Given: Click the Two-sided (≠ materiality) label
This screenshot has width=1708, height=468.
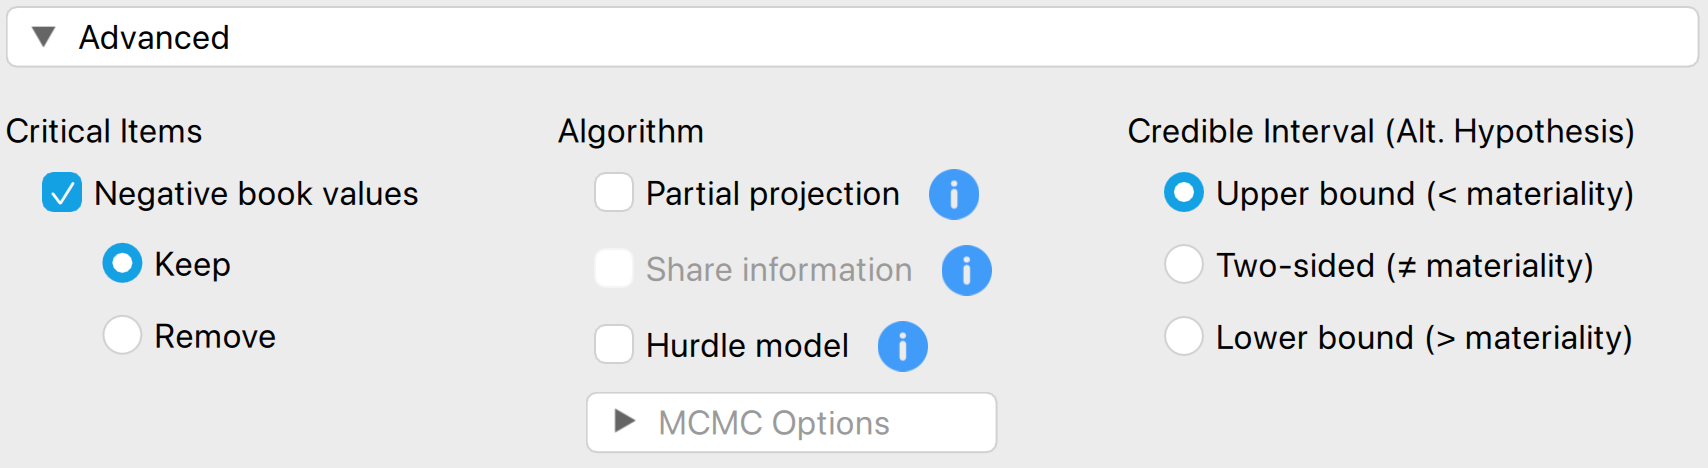Looking at the screenshot, I should 1404,265.
